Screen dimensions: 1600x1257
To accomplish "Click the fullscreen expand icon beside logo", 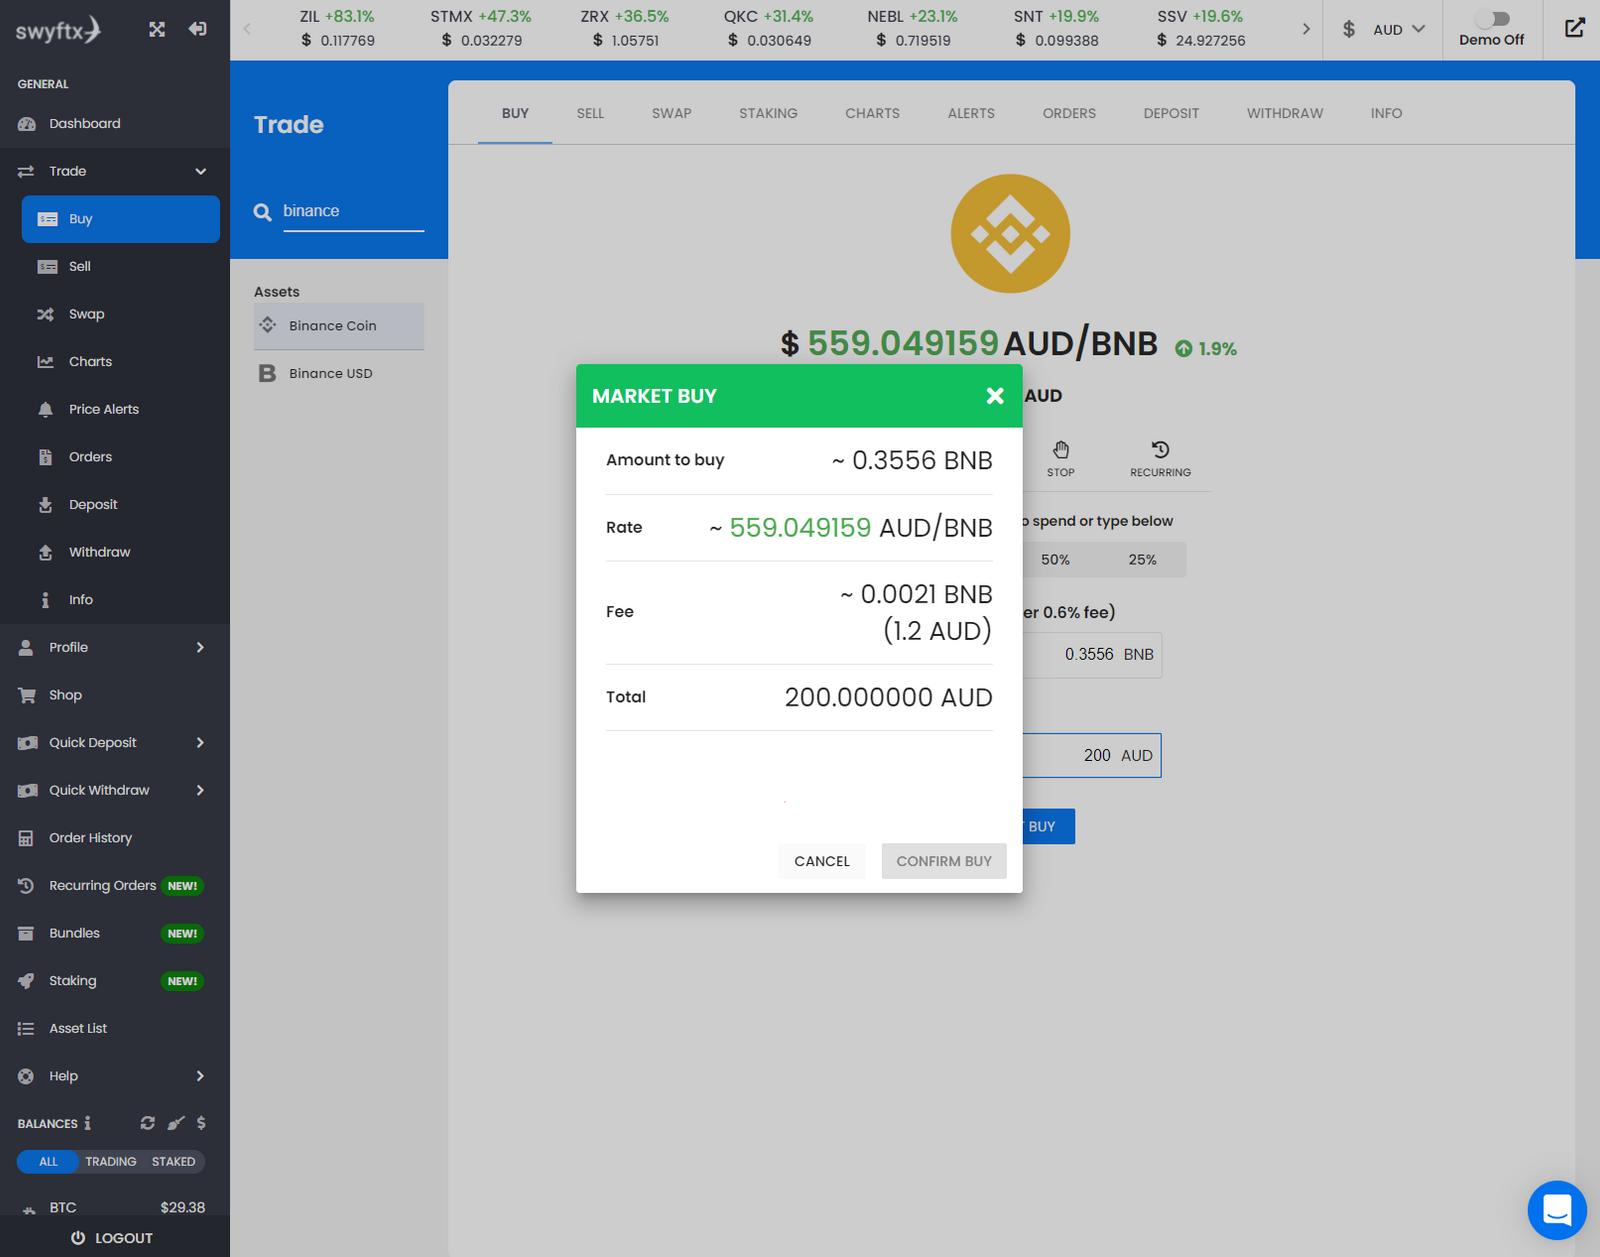I will (x=157, y=29).
